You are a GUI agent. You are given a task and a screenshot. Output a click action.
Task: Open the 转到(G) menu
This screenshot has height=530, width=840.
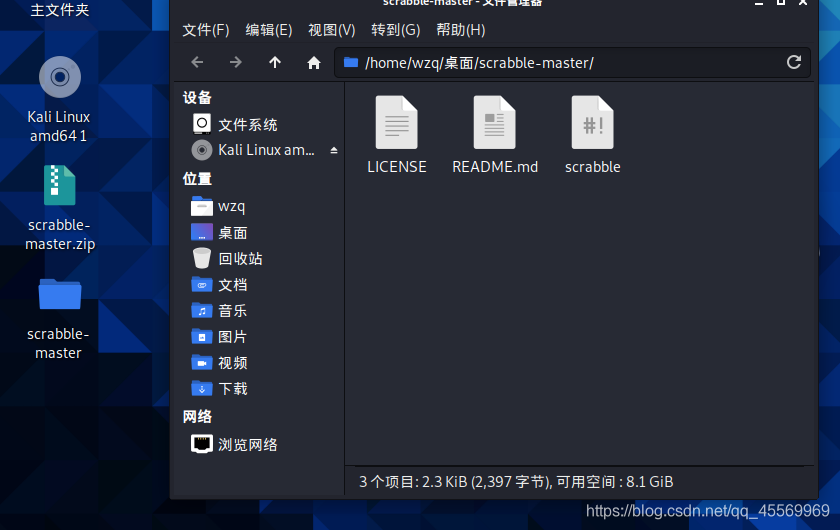click(x=396, y=30)
